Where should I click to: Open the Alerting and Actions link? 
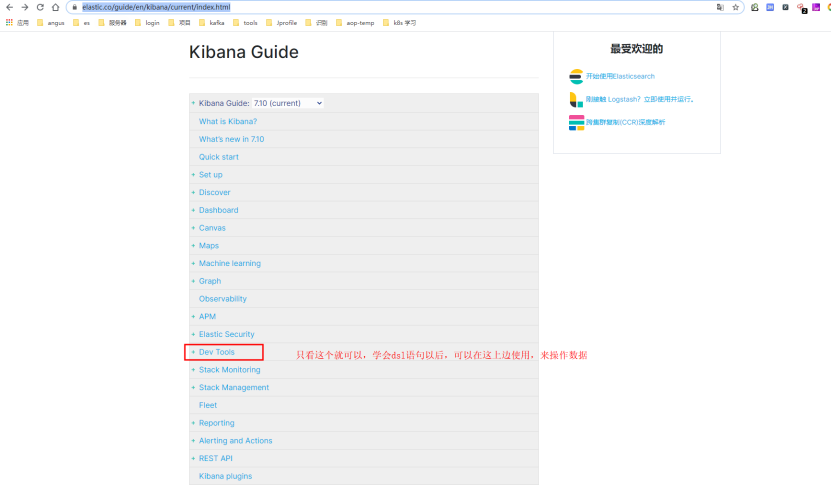click(x=236, y=440)
